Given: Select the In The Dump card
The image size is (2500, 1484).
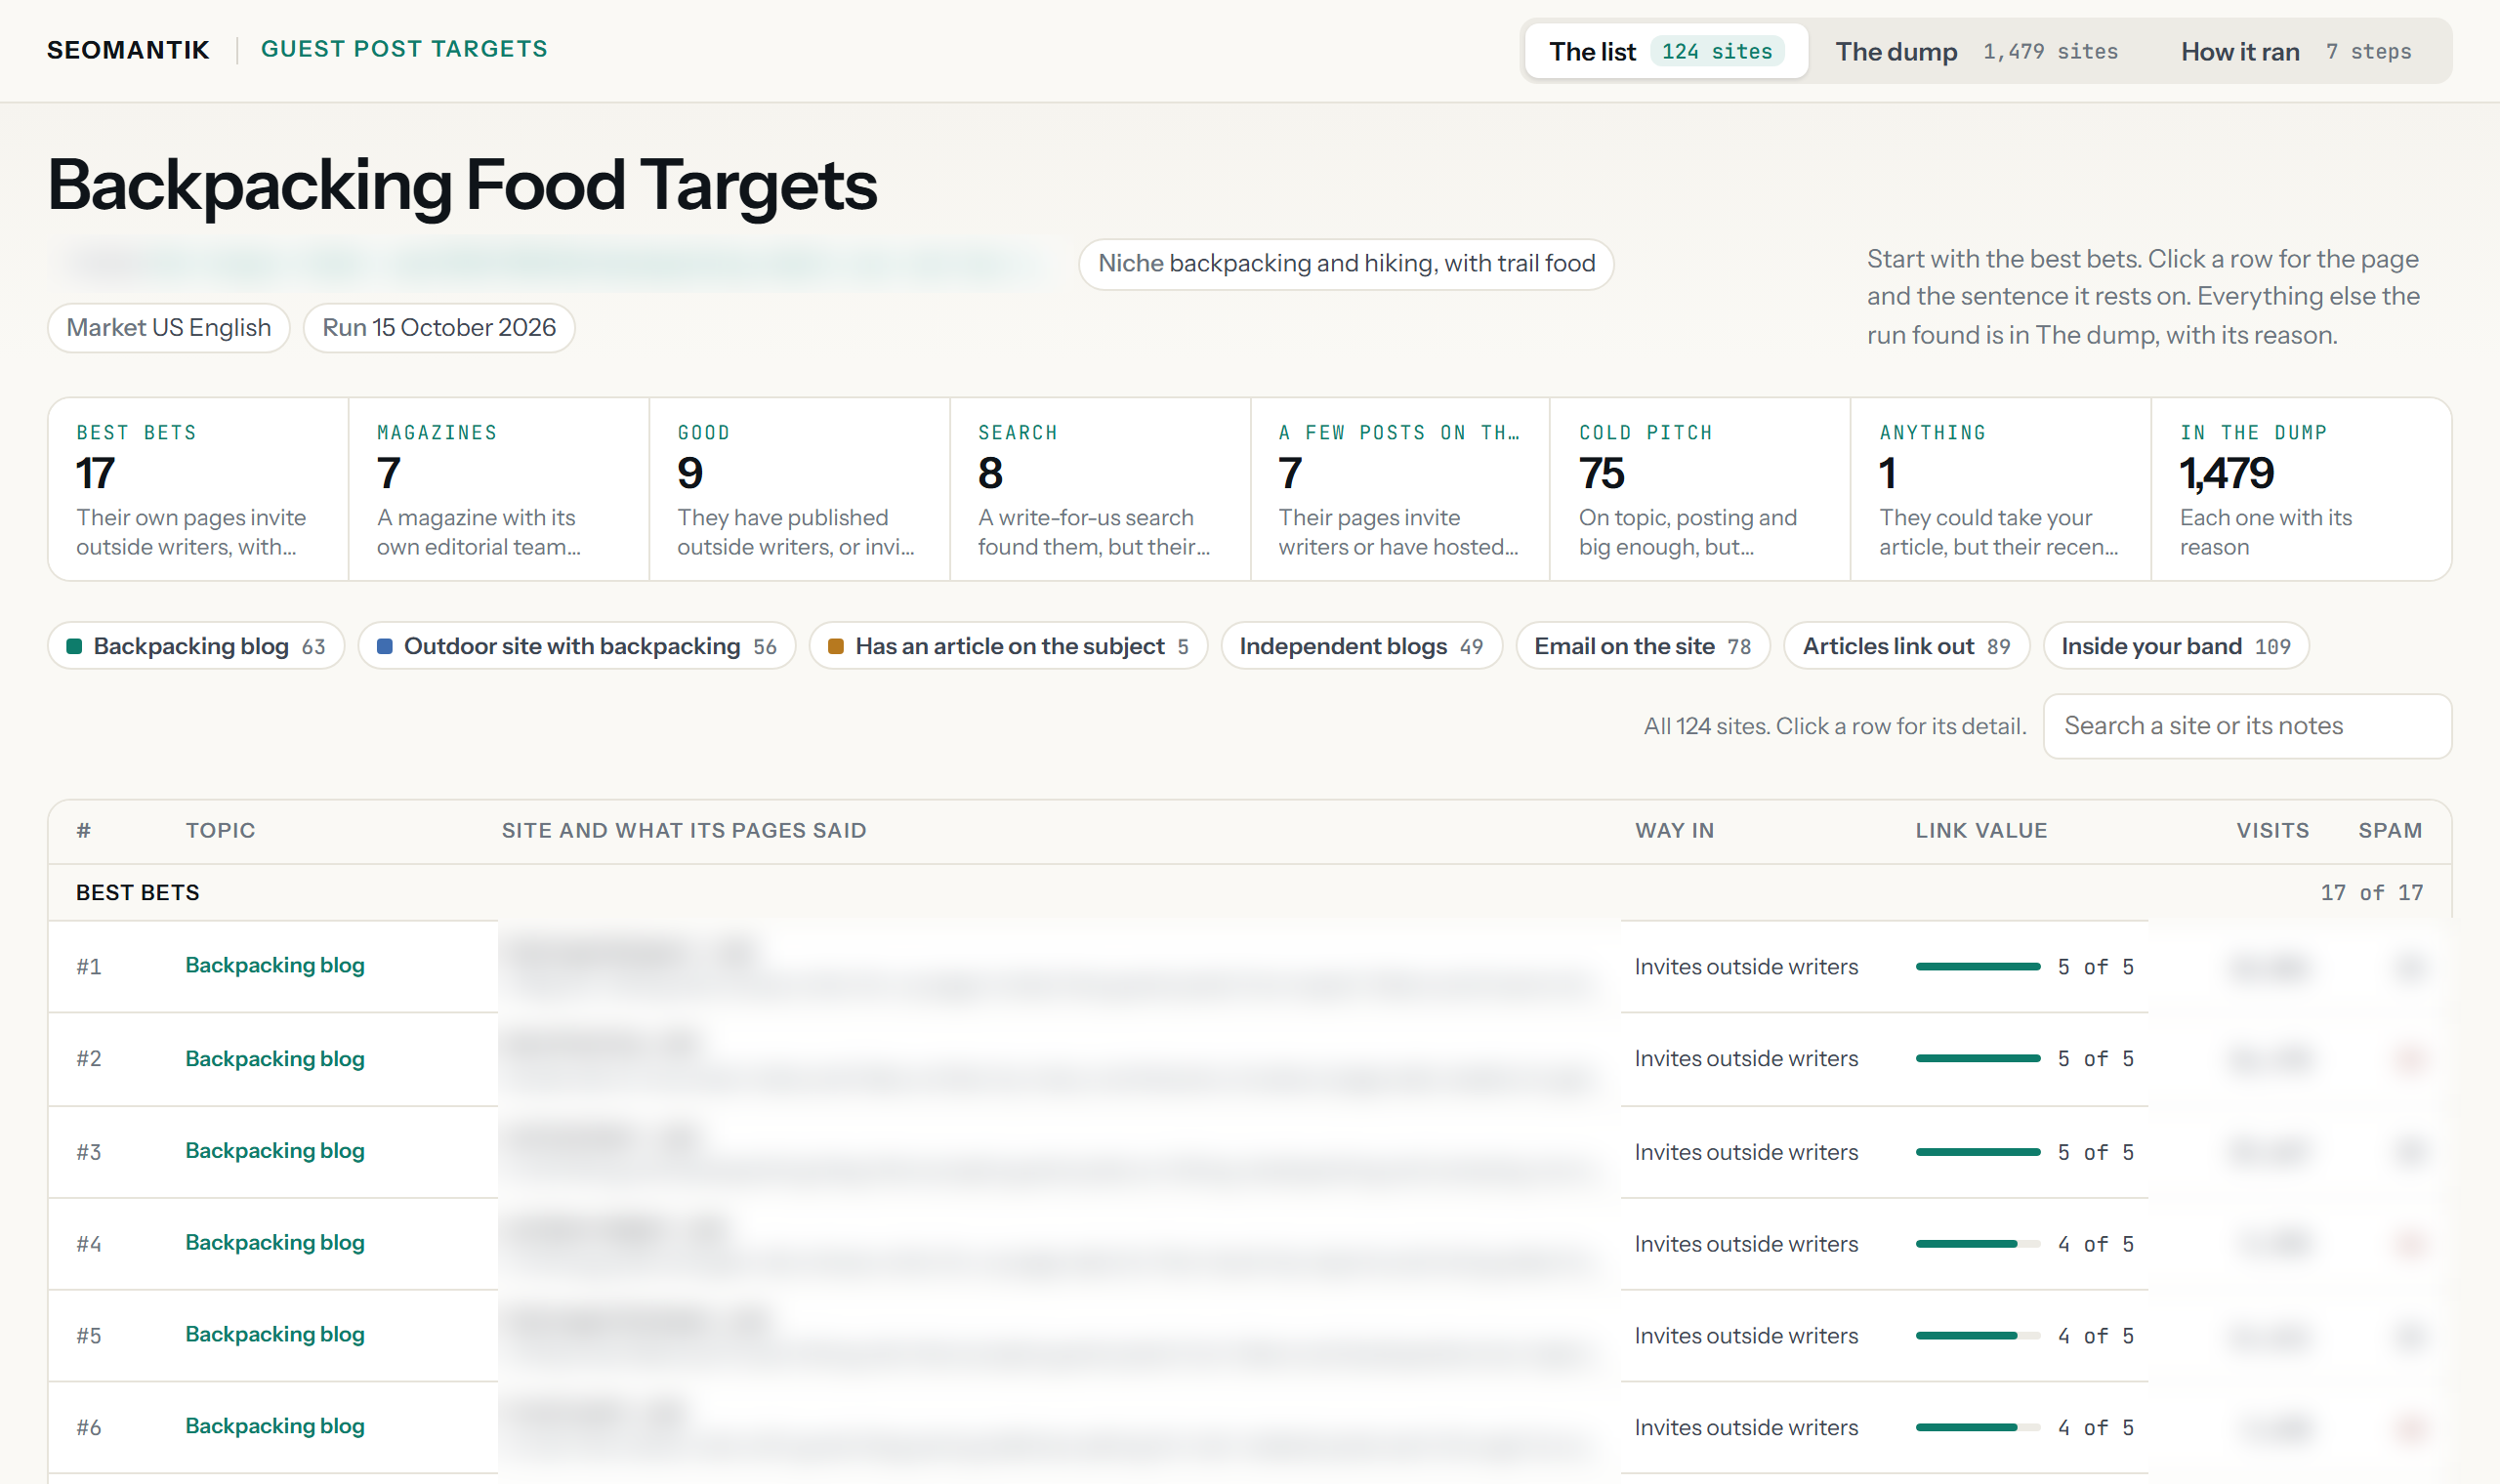Looking at the screenshot, I should pyautogui.click(x=2301, y=489).
